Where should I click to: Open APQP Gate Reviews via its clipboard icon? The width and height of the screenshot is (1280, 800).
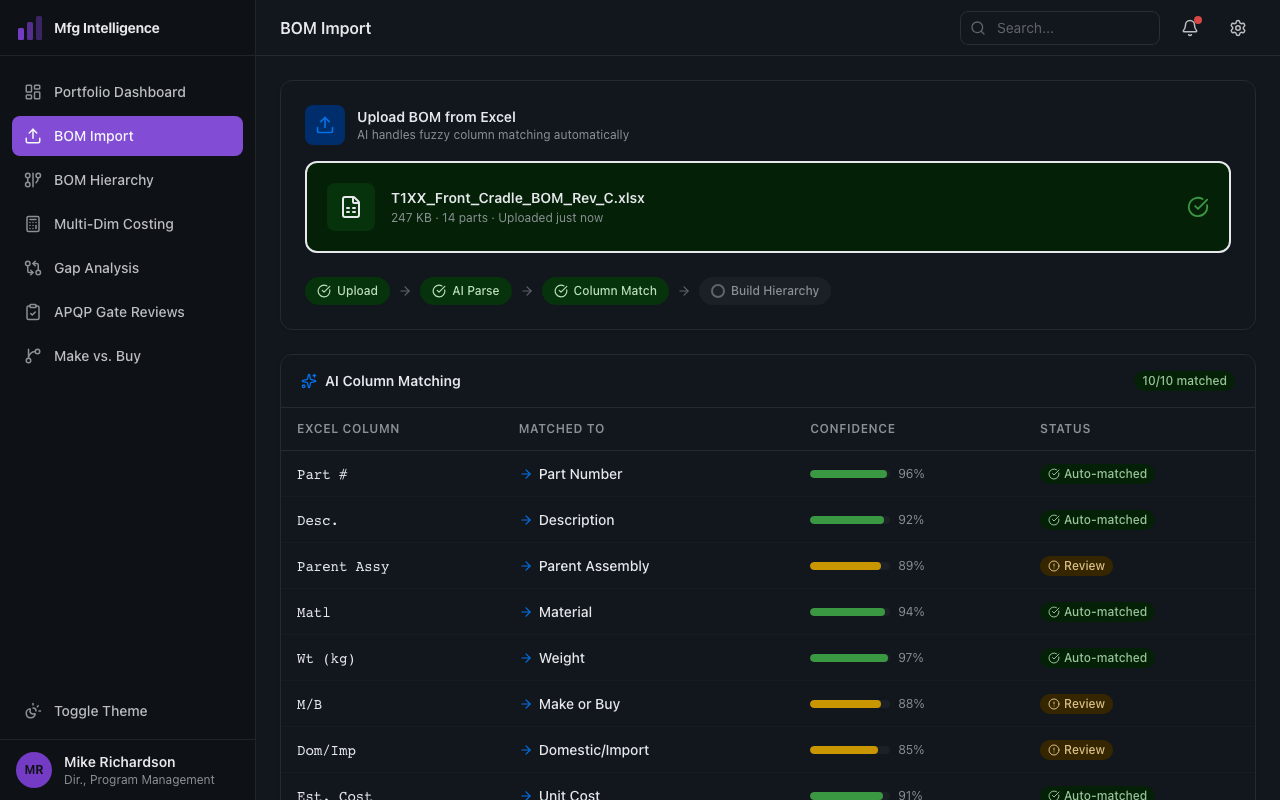34,312
